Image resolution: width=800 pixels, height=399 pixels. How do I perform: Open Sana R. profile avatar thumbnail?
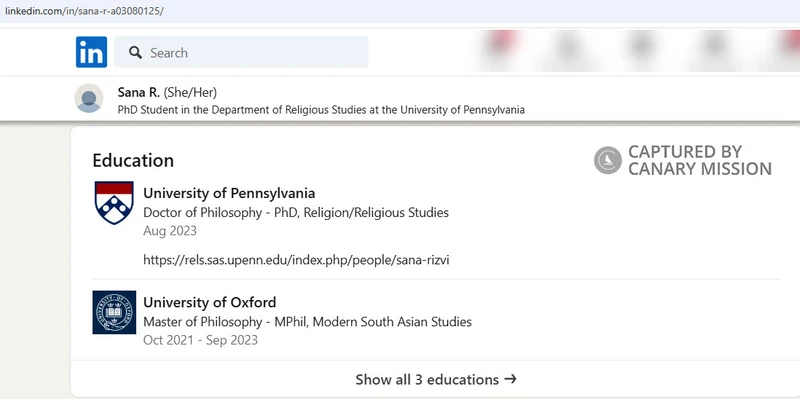click(89, 98)
